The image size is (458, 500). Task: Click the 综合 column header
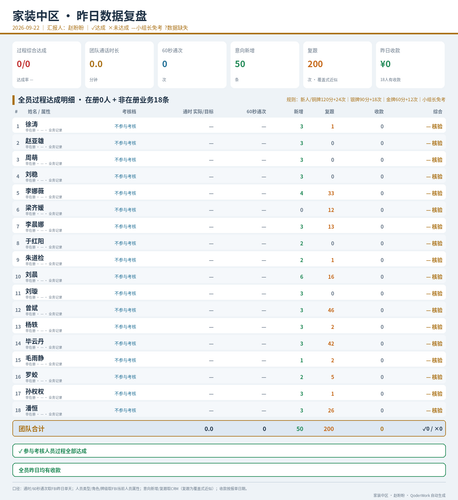coord(438,112)
